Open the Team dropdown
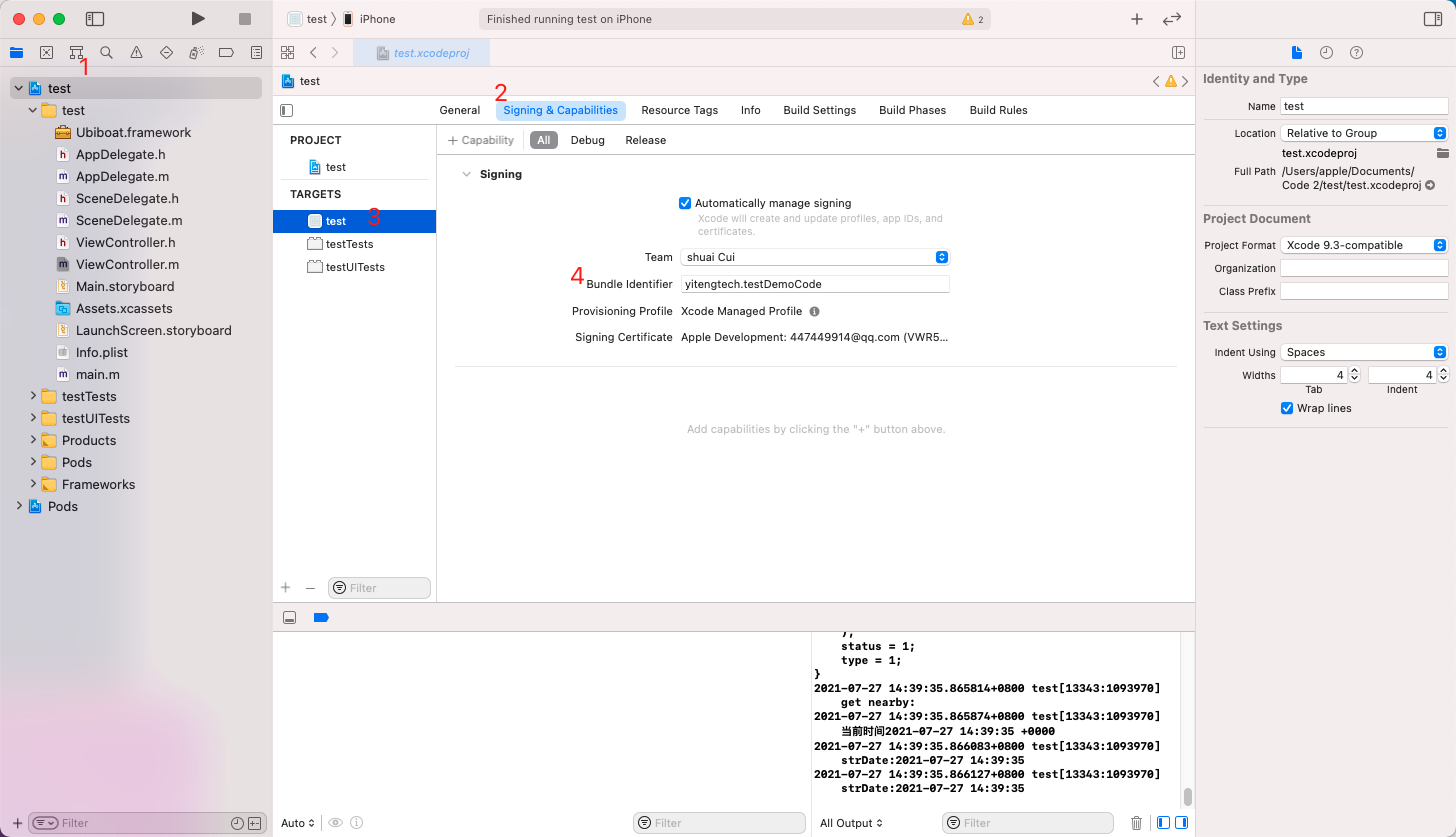 (815, 257)
